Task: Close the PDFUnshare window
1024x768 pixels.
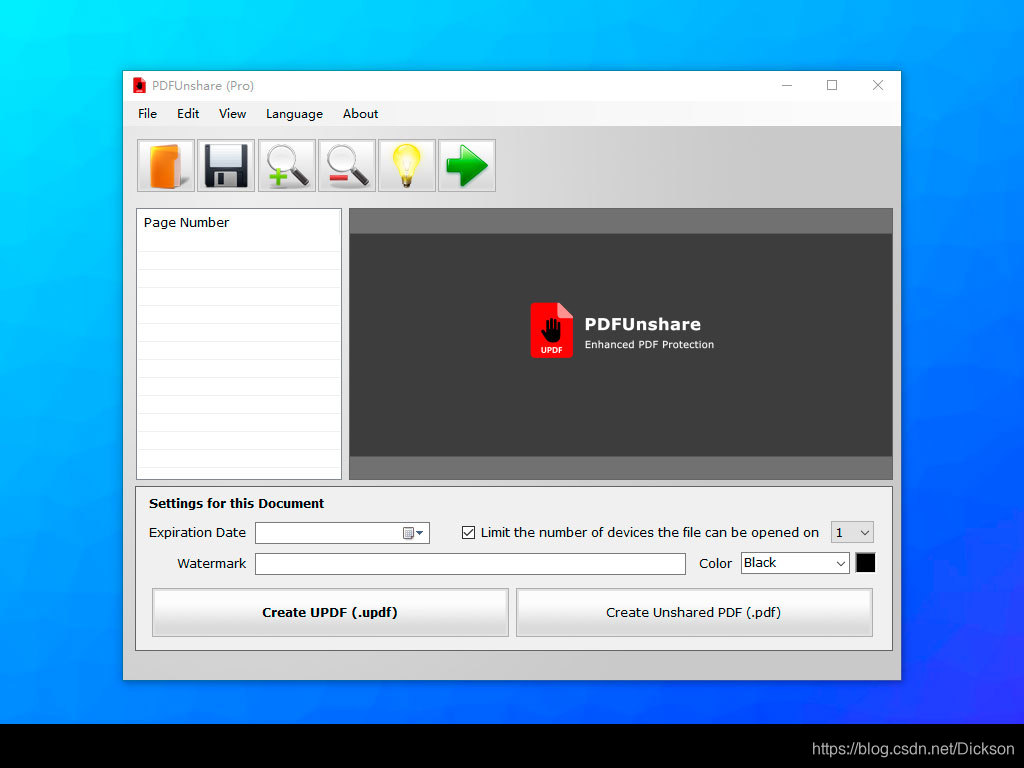Action: coord(878,86)
